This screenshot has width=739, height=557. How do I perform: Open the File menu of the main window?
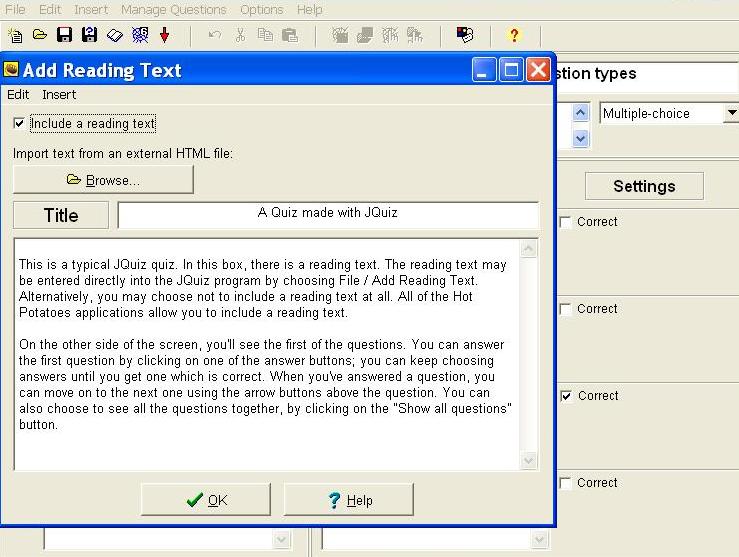coord(15,9)
